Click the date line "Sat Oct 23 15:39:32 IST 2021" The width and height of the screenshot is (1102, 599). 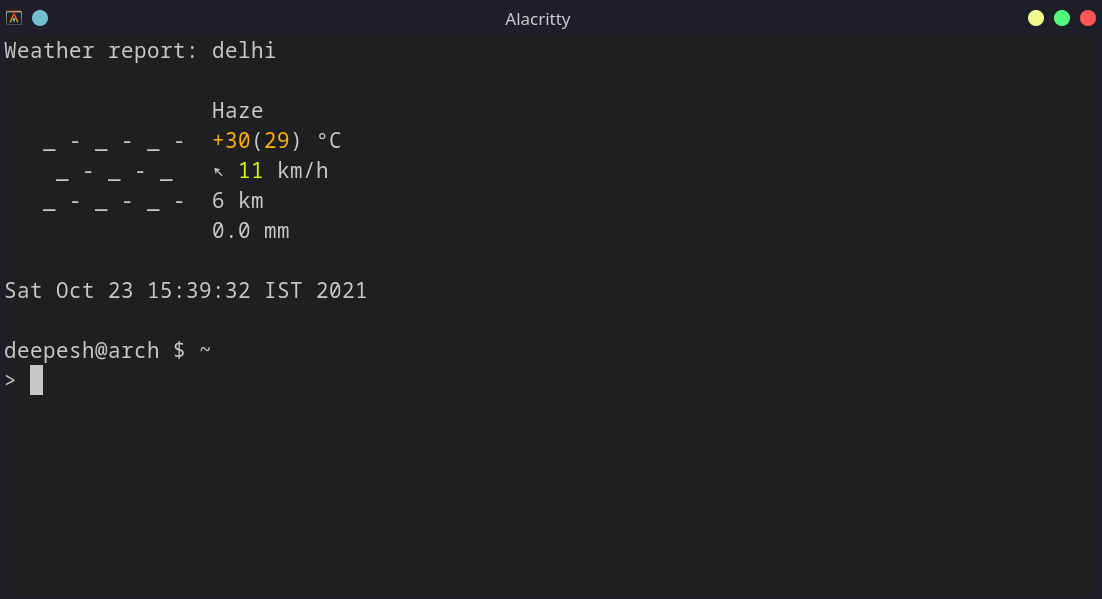(186, 291)
